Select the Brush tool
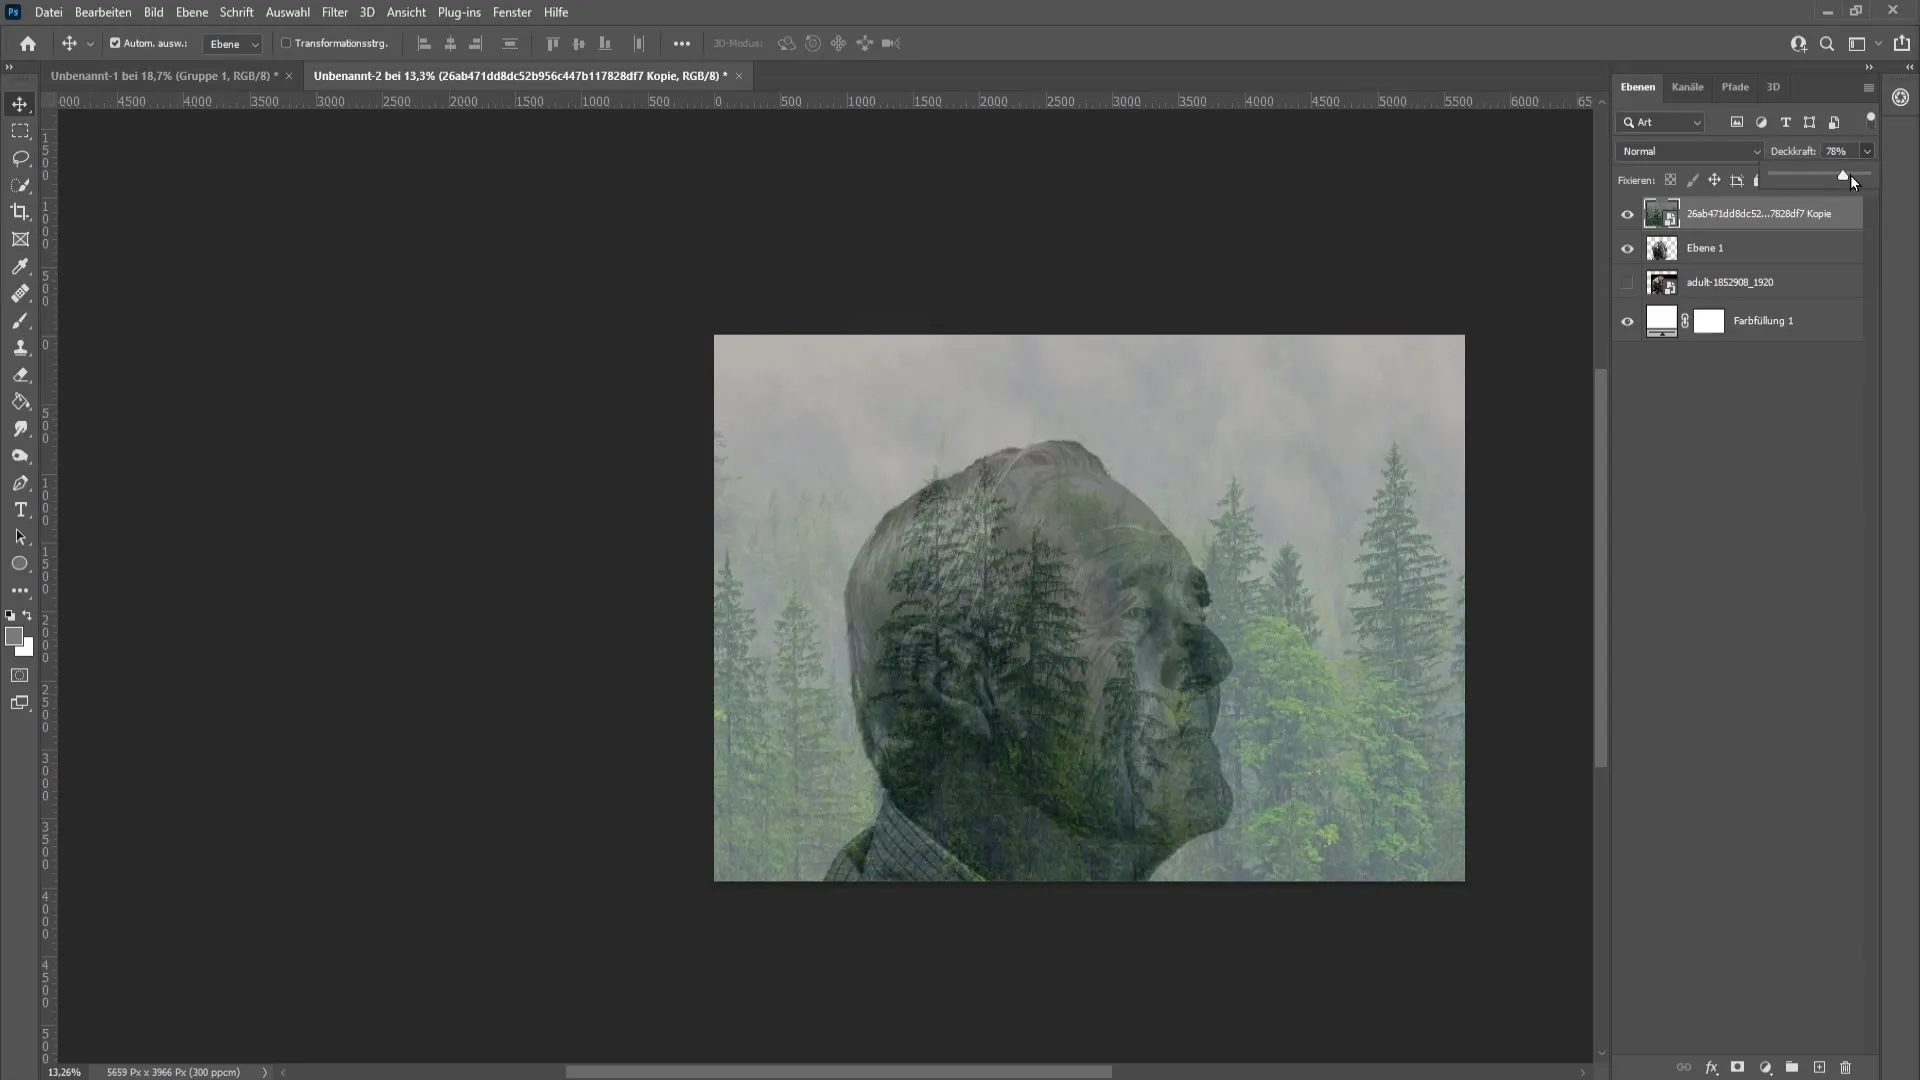 [20, 320]
